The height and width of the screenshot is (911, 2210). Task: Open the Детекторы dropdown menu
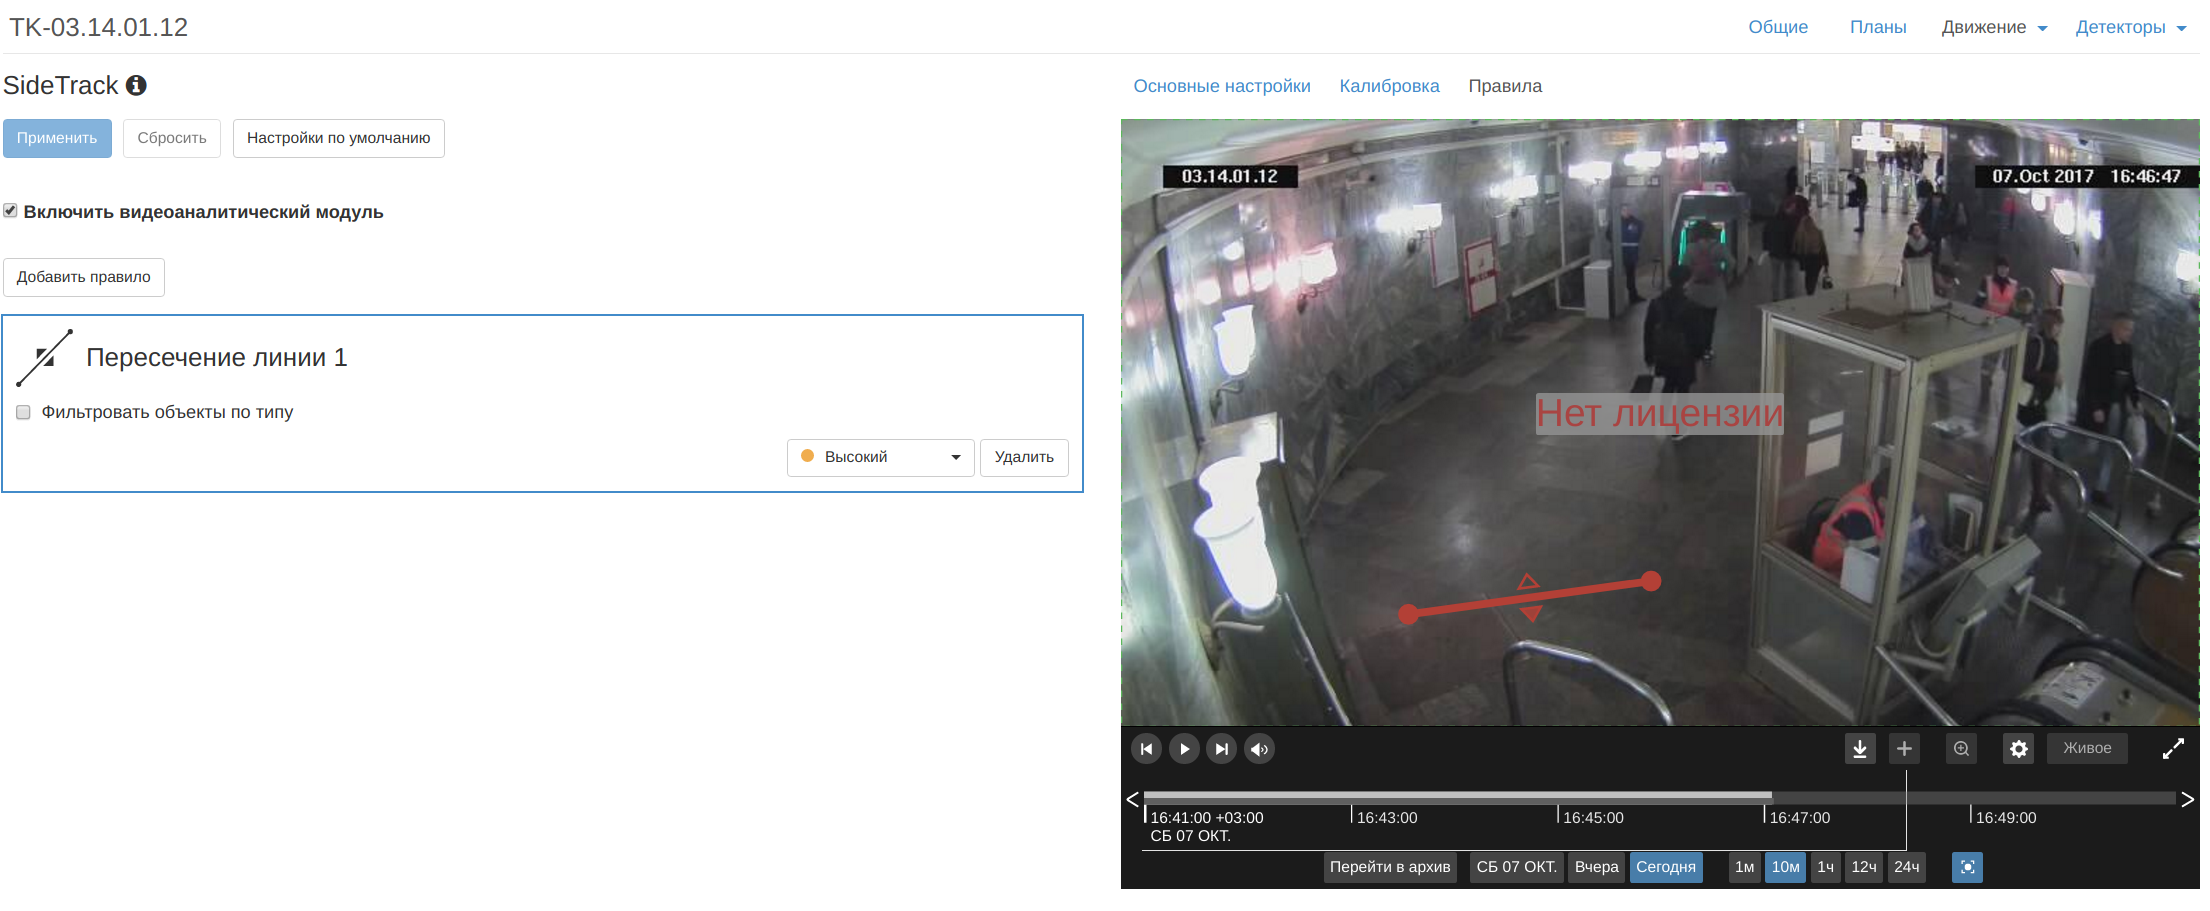coord(2130,27)
